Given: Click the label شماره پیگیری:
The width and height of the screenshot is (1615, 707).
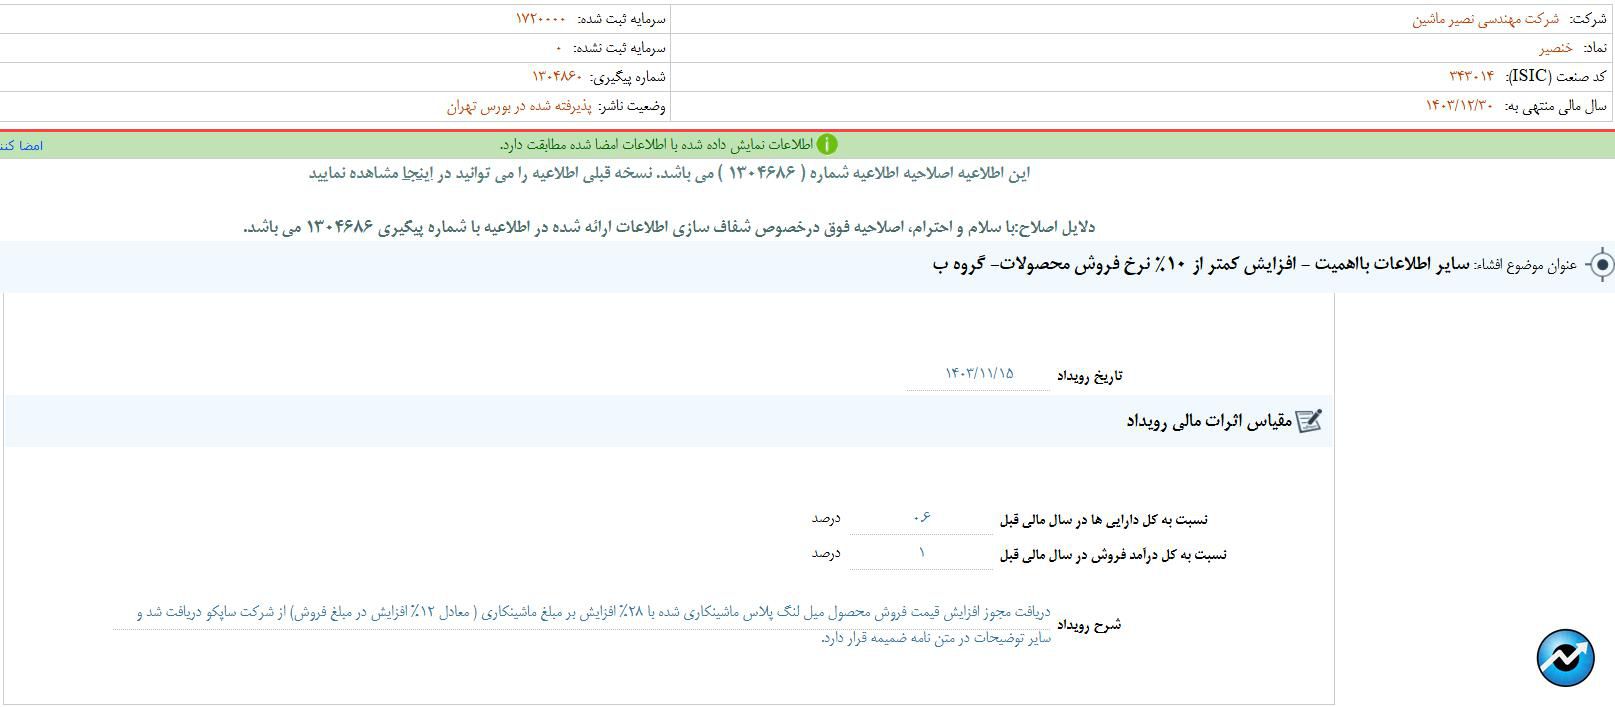Looking at the screenshot, I should point(628,77).
